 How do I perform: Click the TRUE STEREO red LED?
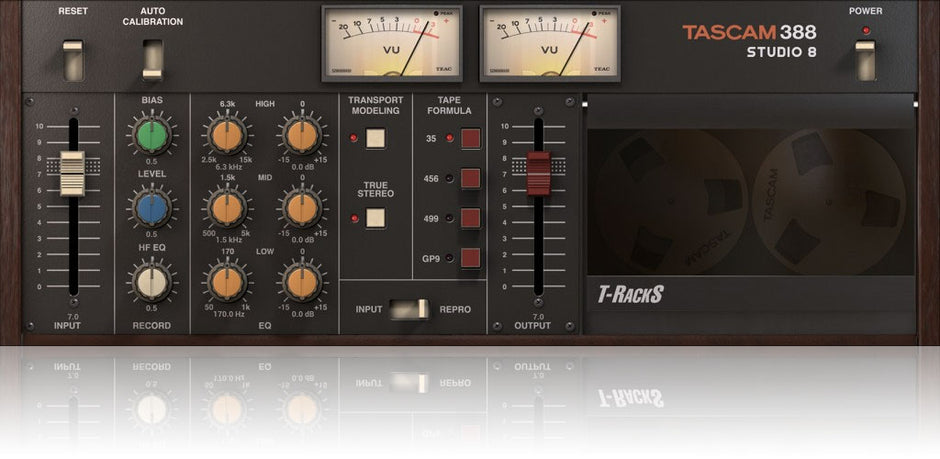(354, 218)
